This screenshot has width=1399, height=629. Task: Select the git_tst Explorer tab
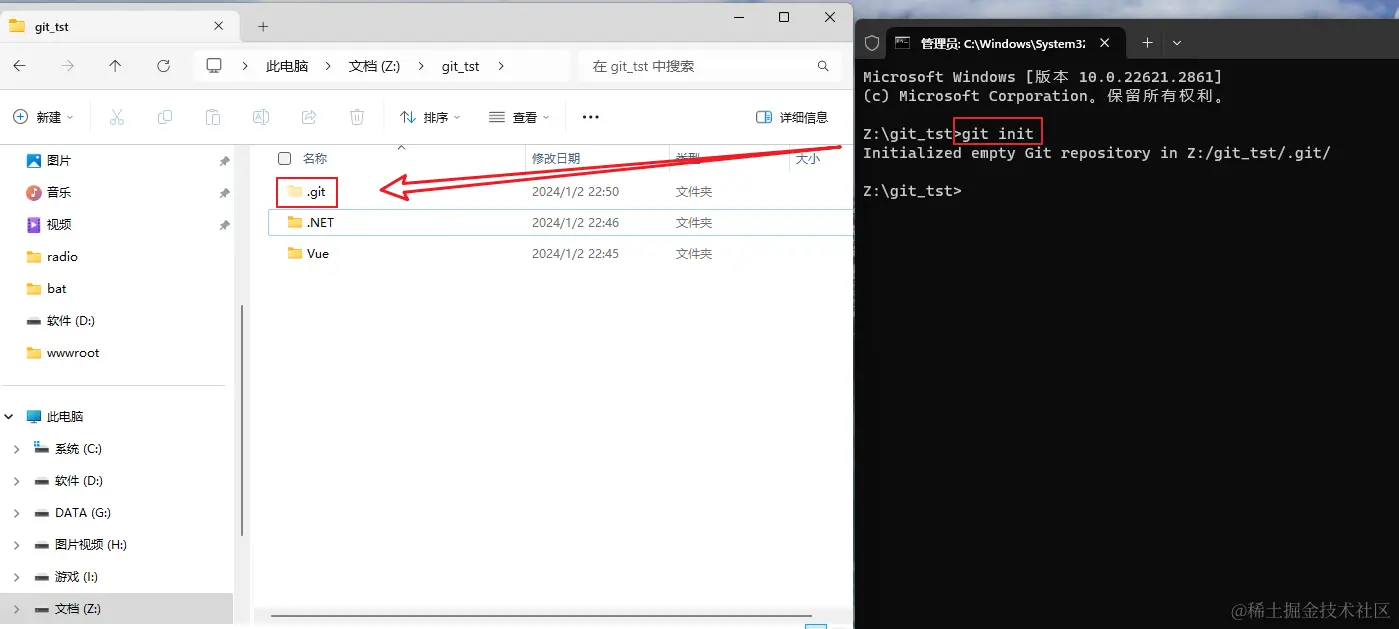[118, 26]
